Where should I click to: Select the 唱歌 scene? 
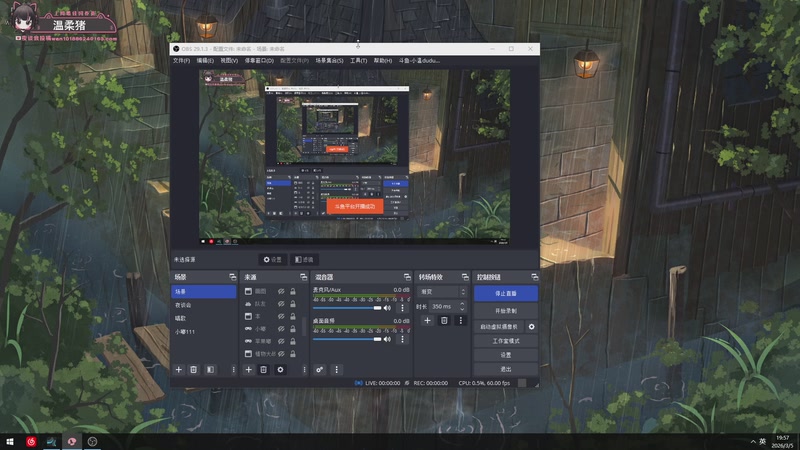203,318
